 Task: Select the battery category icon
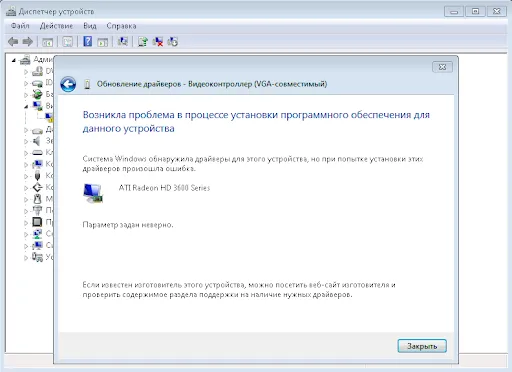point(37,94)
